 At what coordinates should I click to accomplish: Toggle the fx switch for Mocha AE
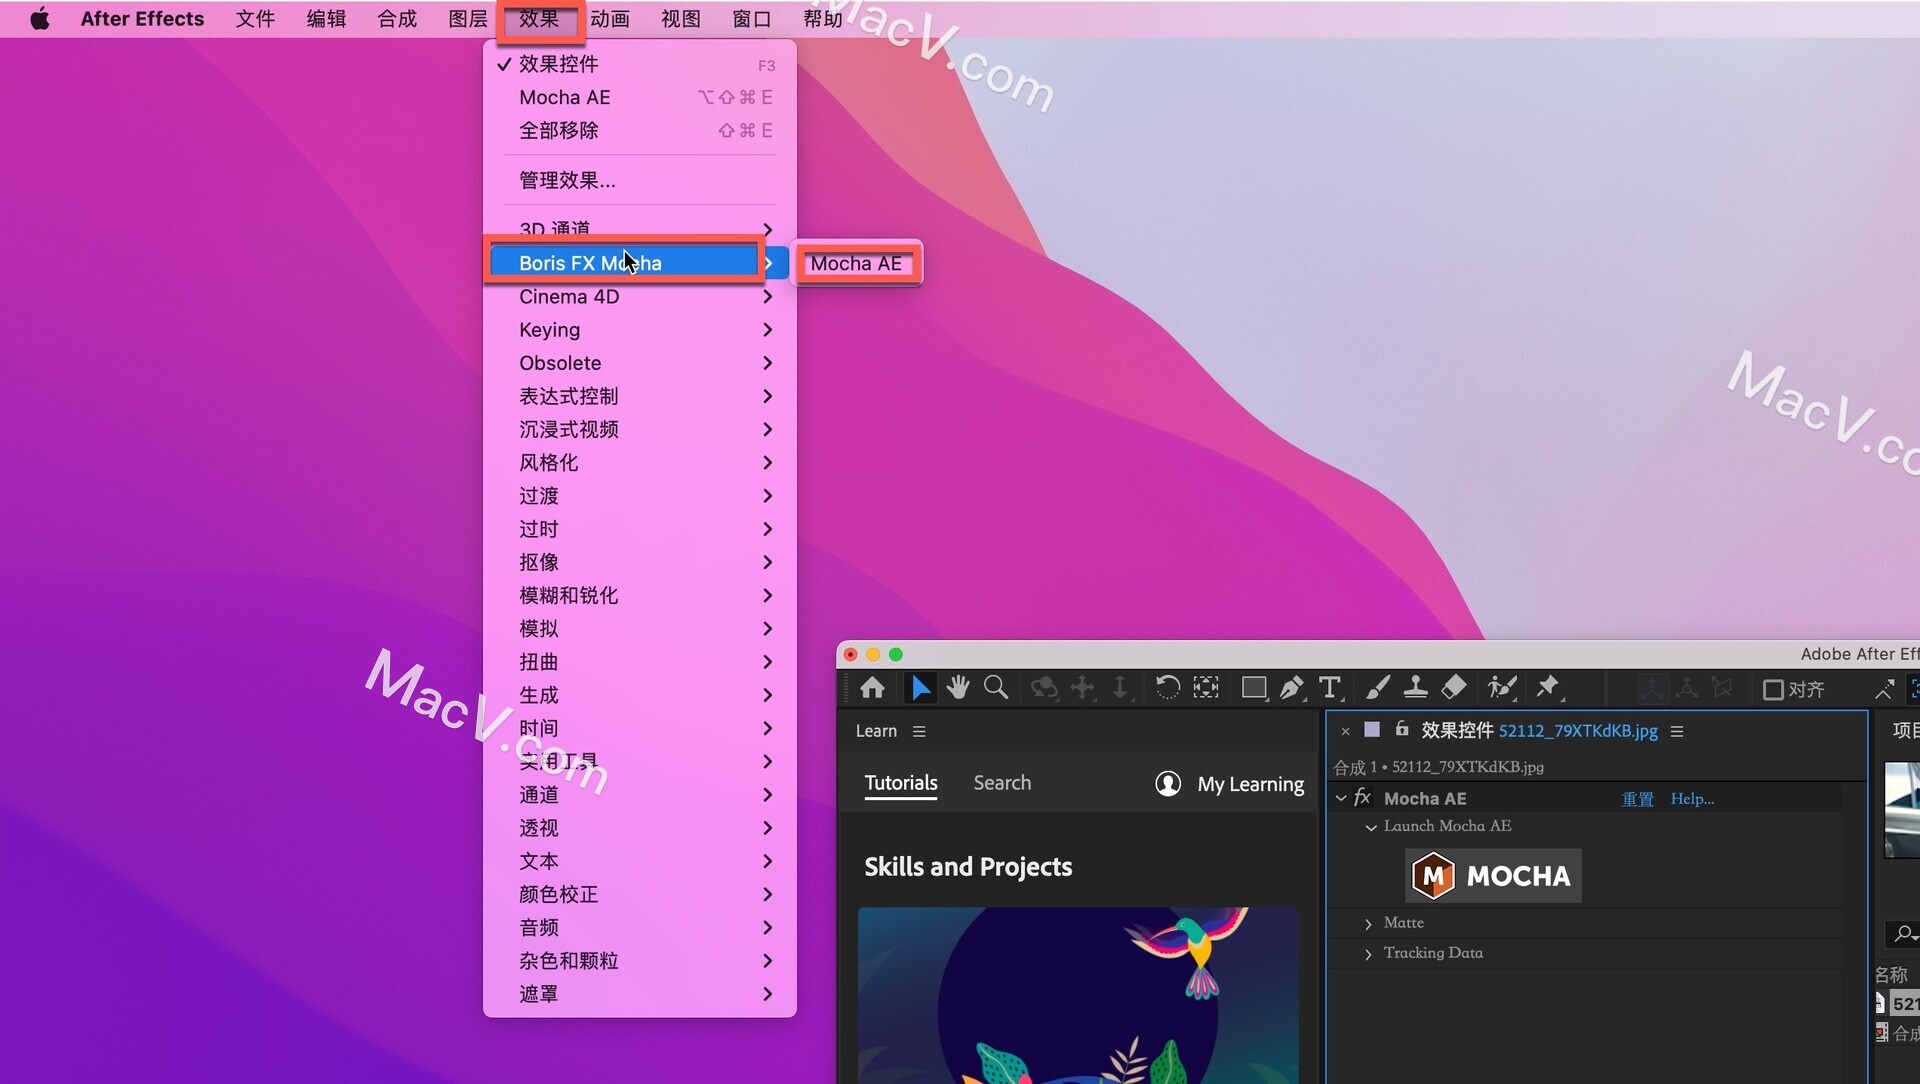[x=1362, y=797]
